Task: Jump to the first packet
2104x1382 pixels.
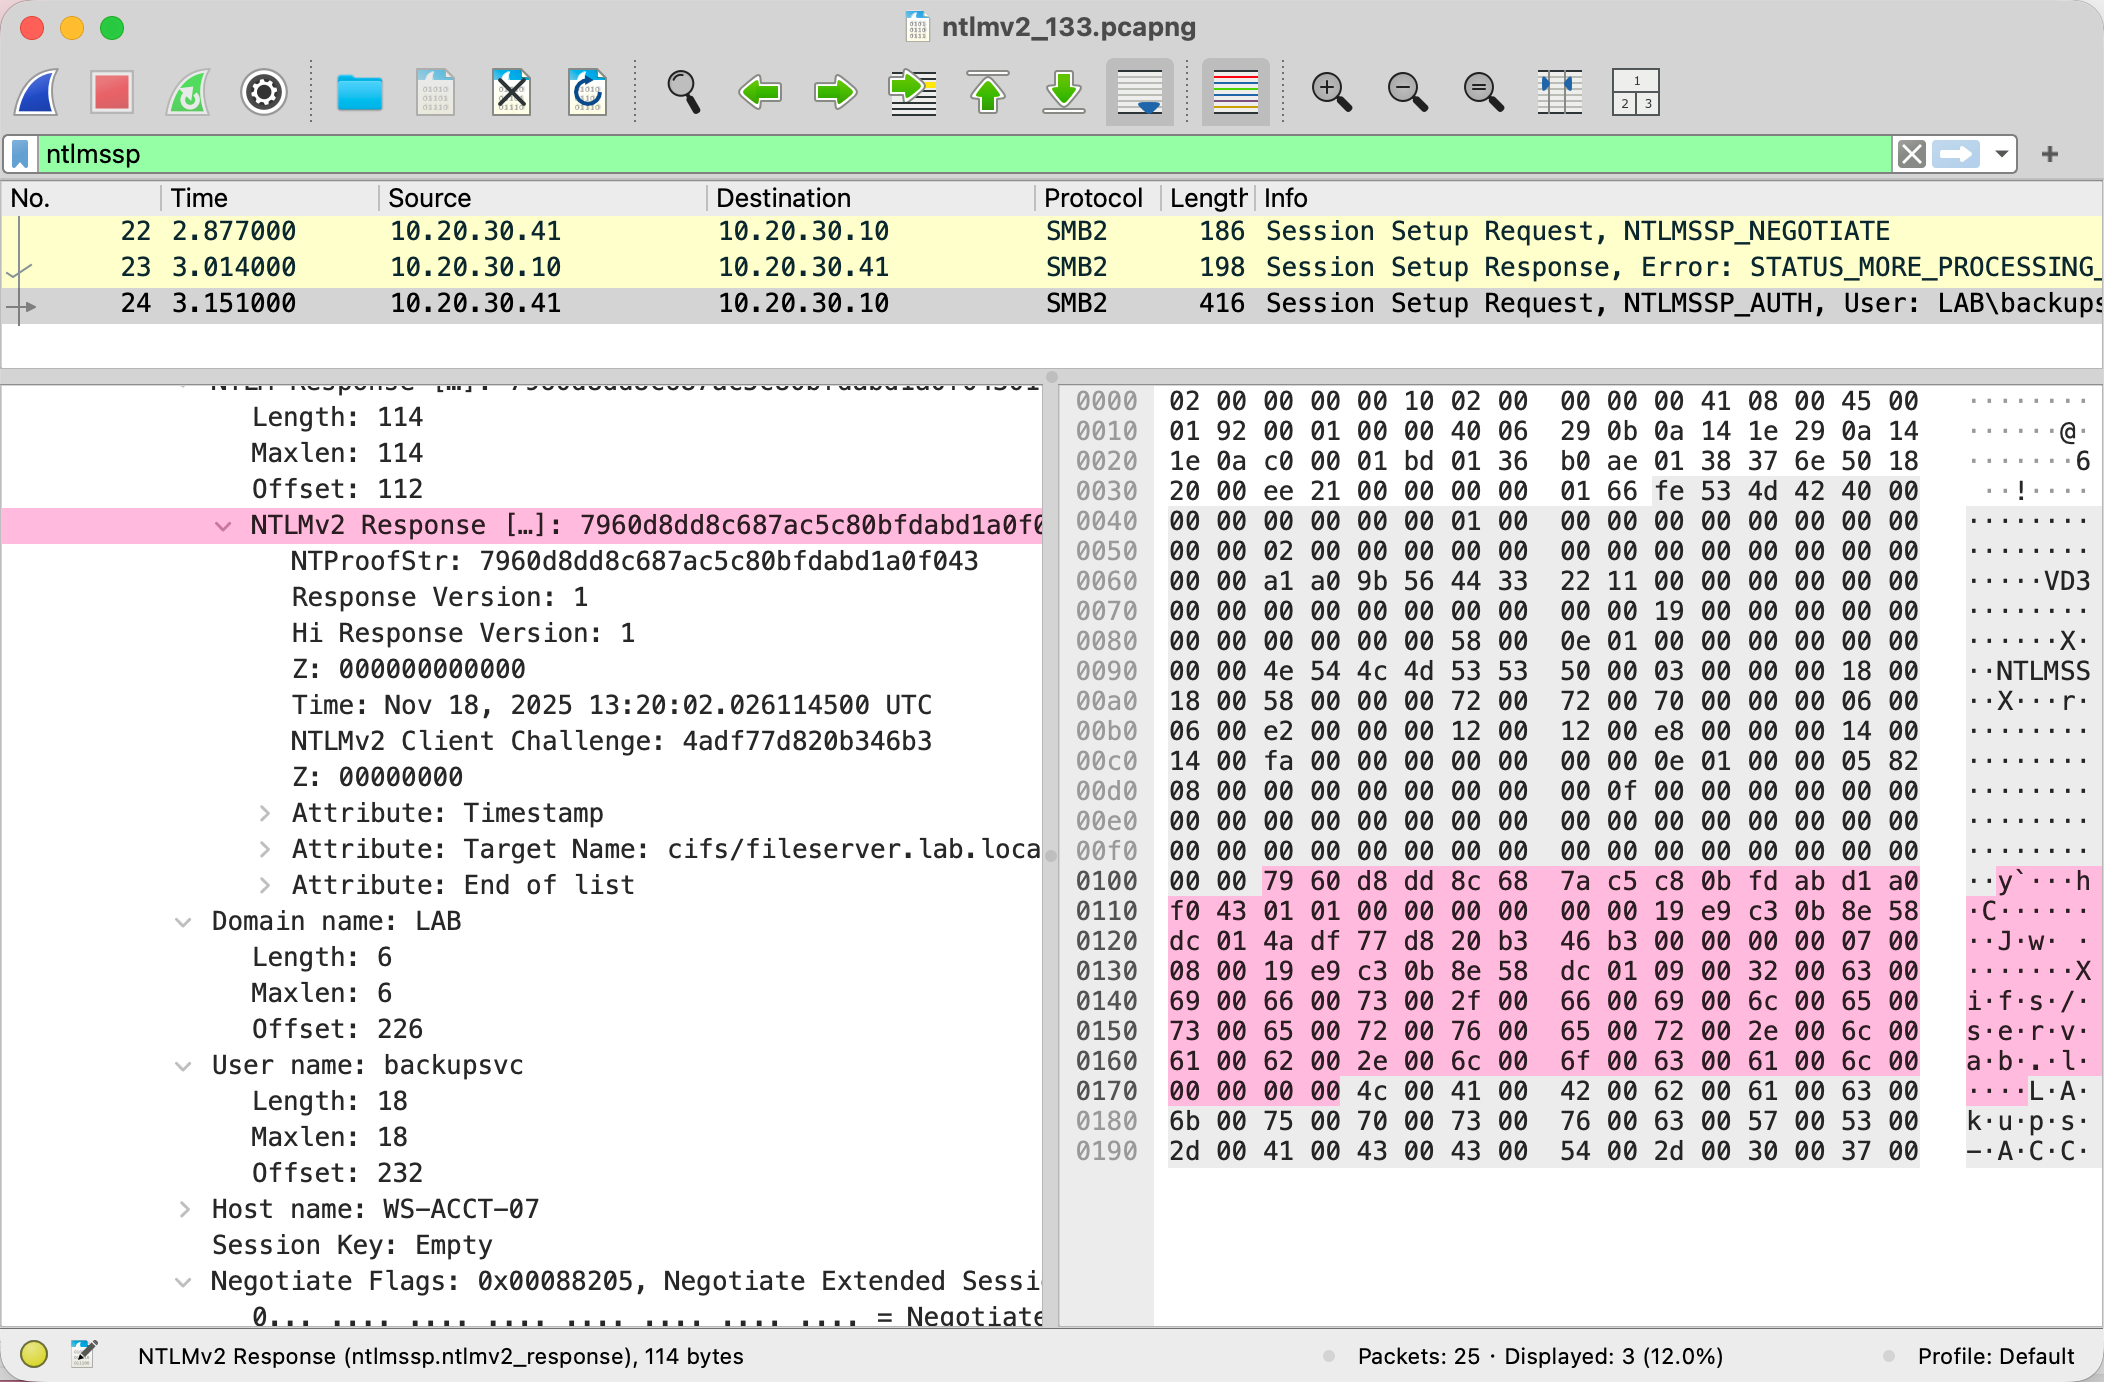Action: coord(988,92)
